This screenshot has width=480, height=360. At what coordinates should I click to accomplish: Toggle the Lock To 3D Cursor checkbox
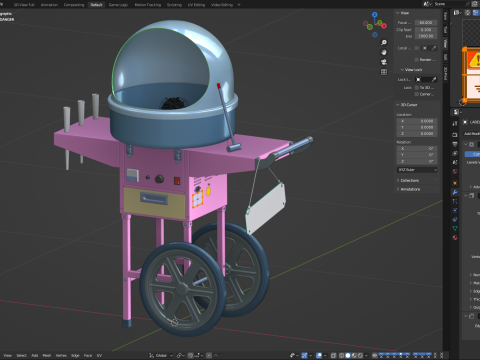(x=417, y=88)
